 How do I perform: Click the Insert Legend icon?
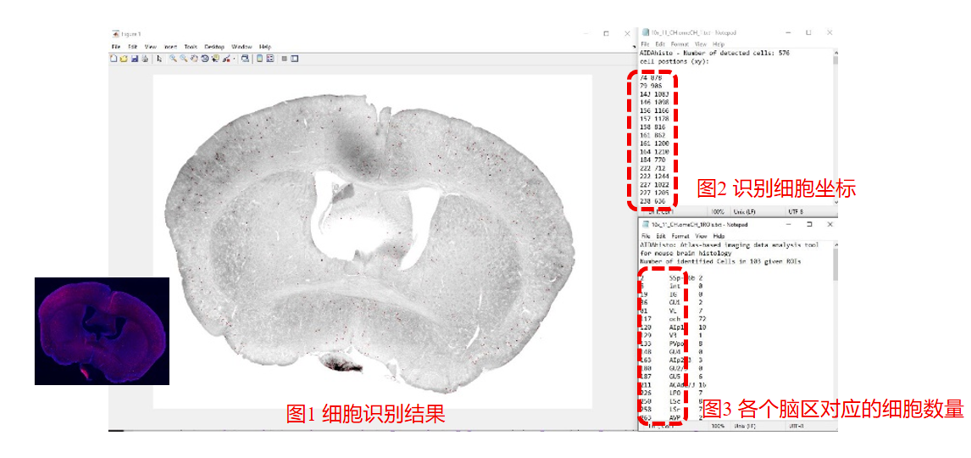pos(270,59)
